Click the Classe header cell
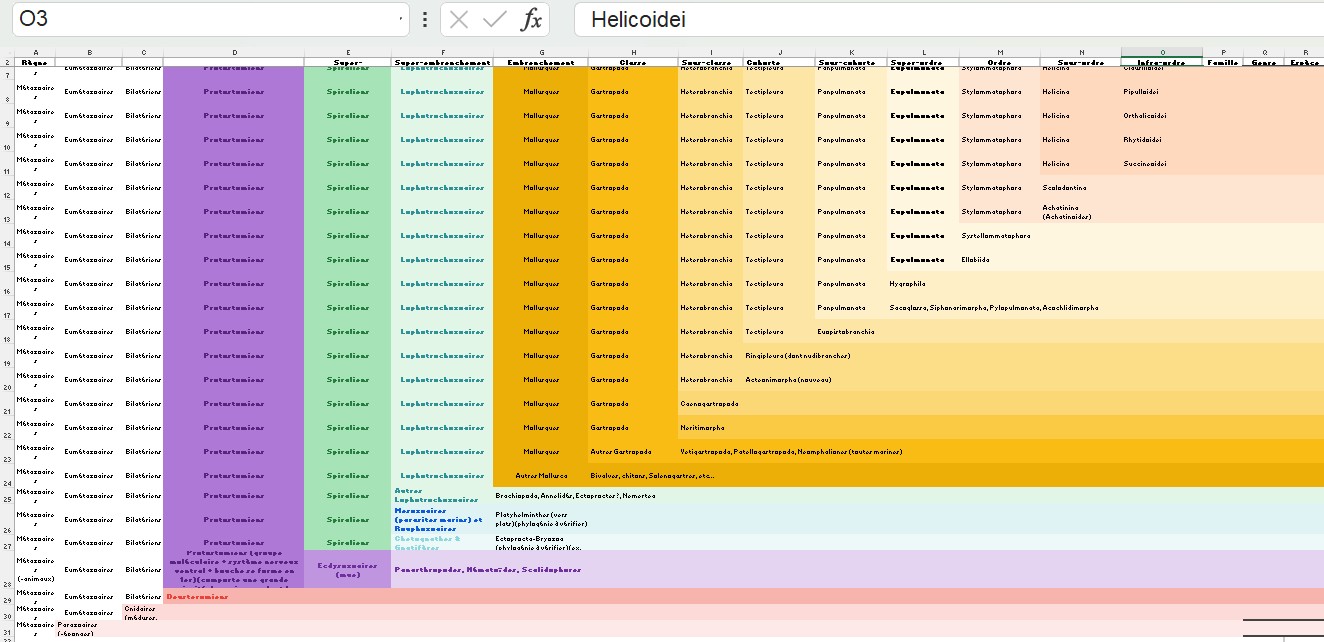 [x=633, y=62]
